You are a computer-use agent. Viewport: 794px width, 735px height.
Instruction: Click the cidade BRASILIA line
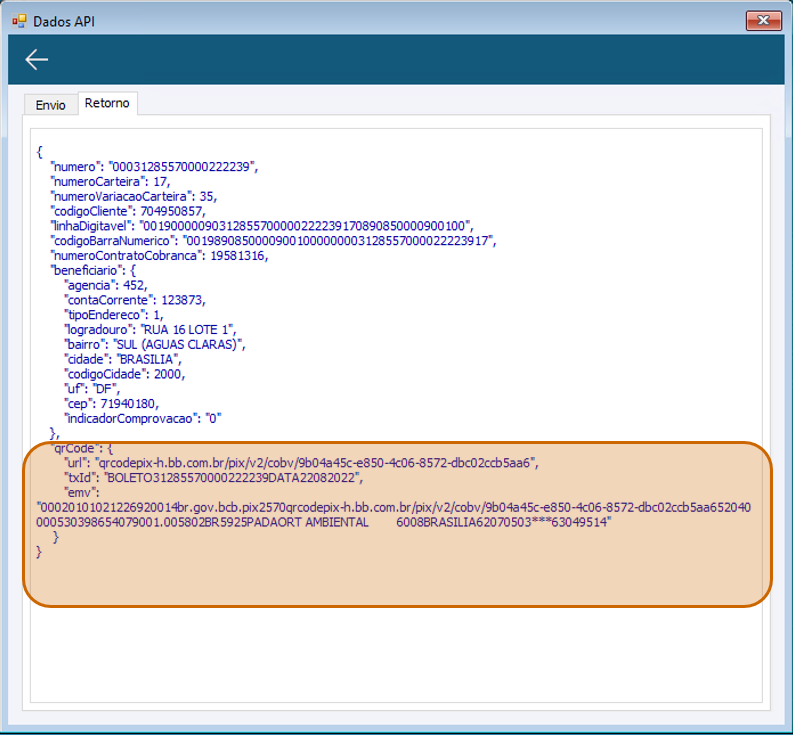(x=123, y=359)
